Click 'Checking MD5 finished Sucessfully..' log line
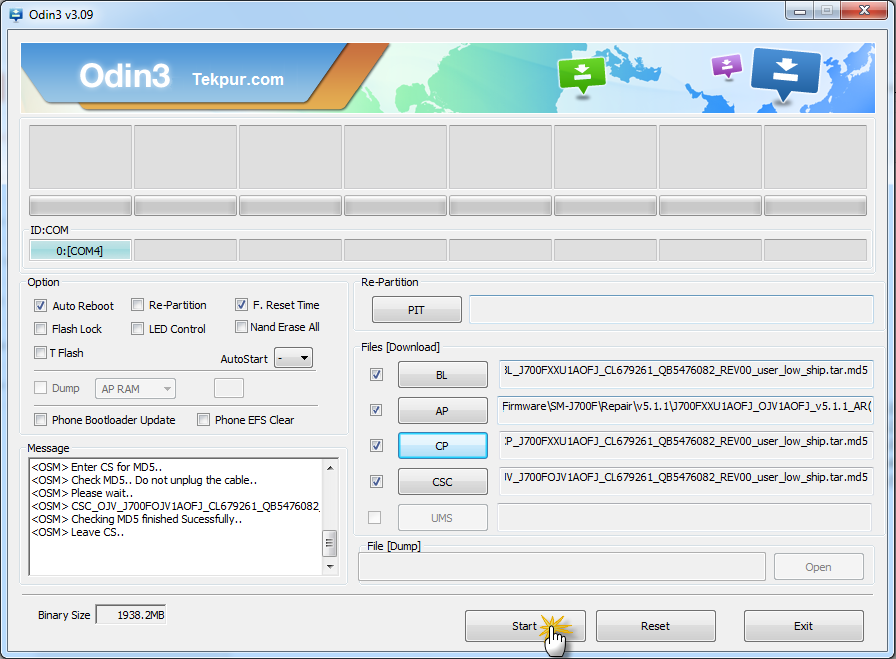 [137, 519]
